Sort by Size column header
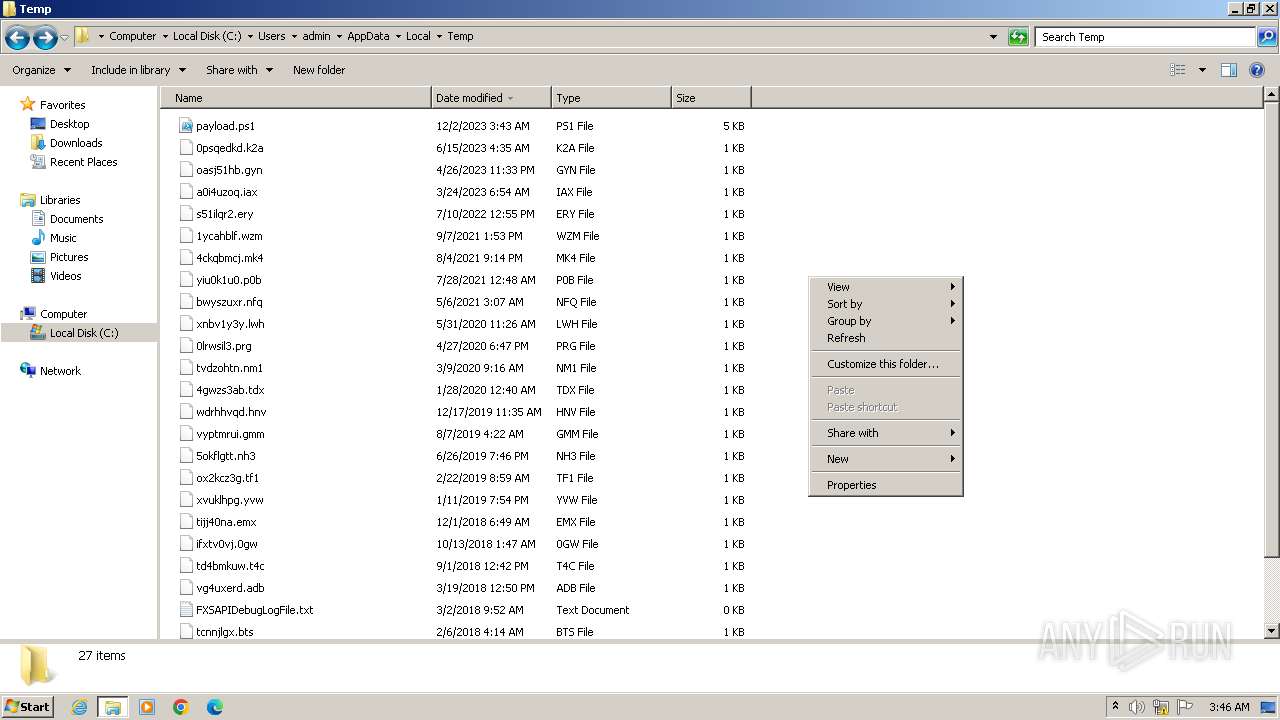The width and height of the screenshot is (1280, 720). pyautogui.click(x=711, y=98)
